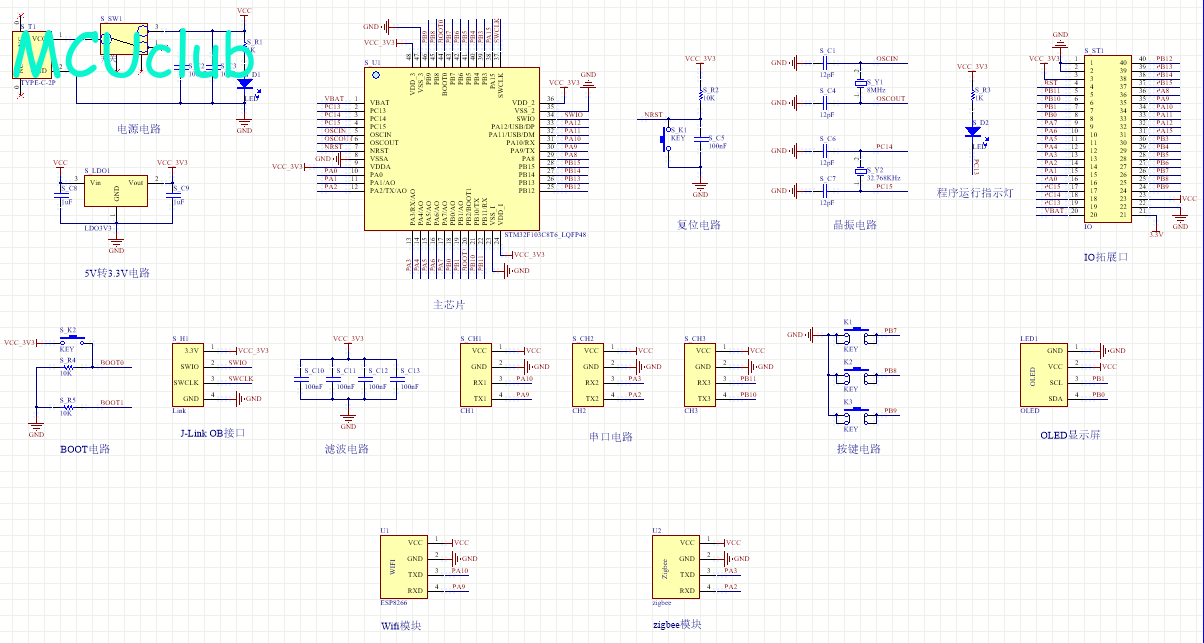
Task: Select the S_C8 1uF capacitor
Action: point(60,197)
